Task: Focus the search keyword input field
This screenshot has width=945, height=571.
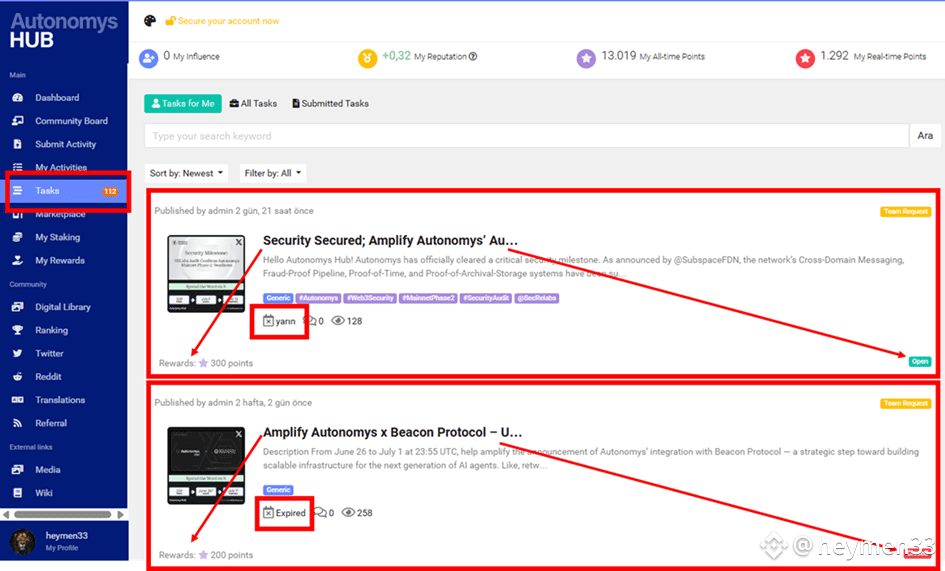Action: [526, 136]
